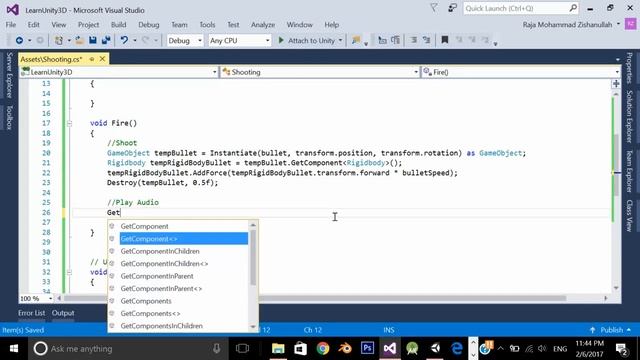
Task: Click the autocomplete list scrollbar thumb
Action: tap(253, 257)
